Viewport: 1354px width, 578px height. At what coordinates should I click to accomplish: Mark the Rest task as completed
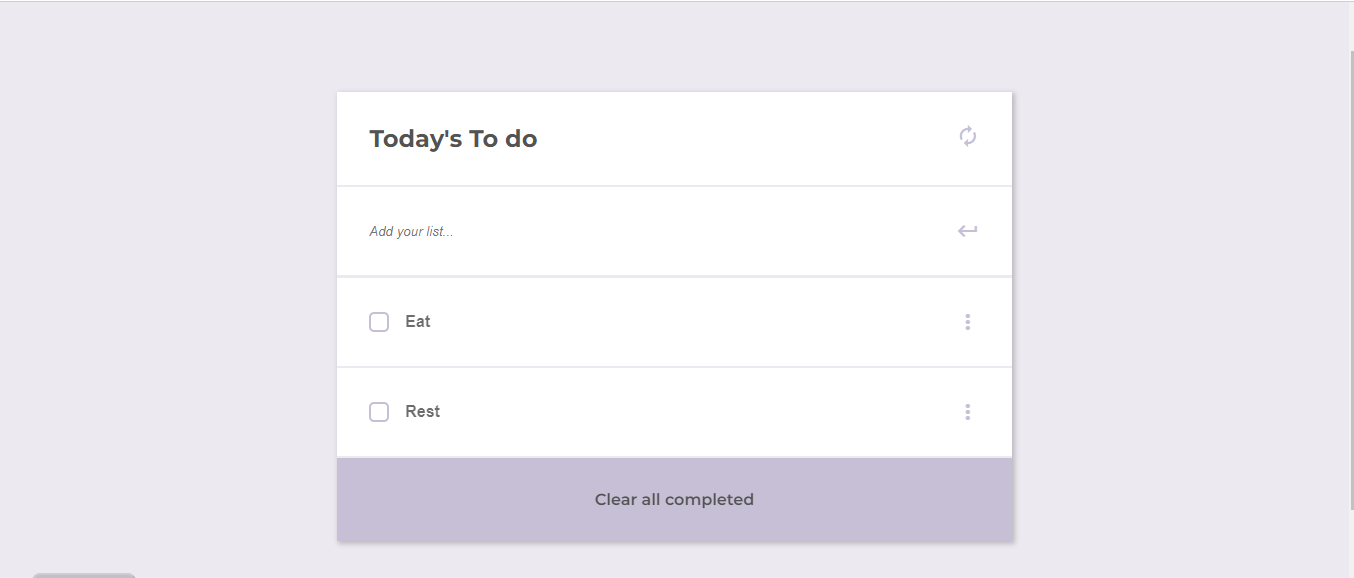379,412
